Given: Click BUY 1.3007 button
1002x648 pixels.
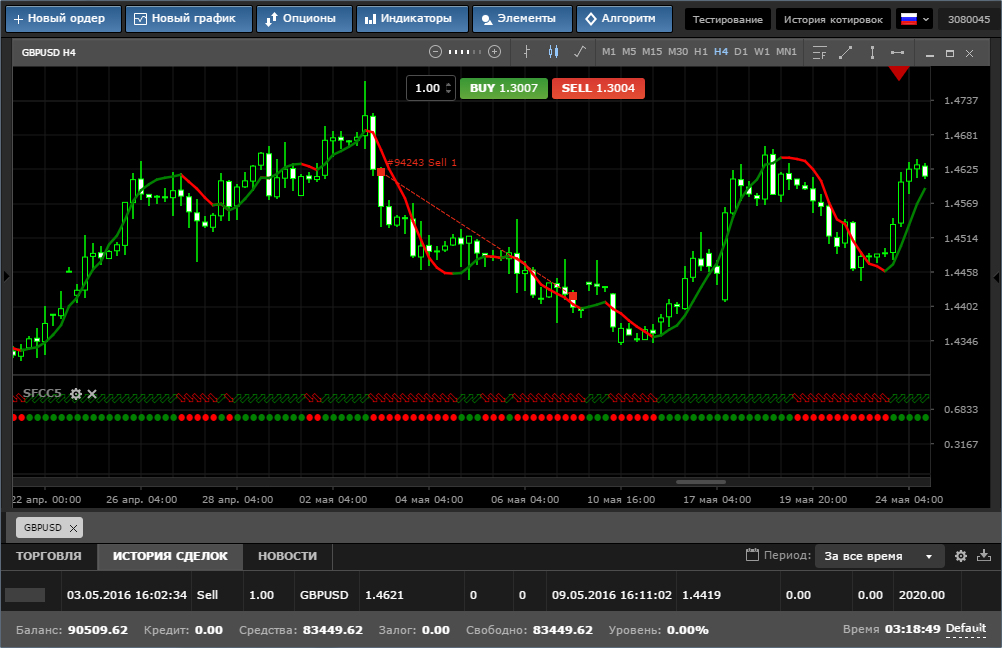Looking at the screenshot, I should [x=504, y=88].
